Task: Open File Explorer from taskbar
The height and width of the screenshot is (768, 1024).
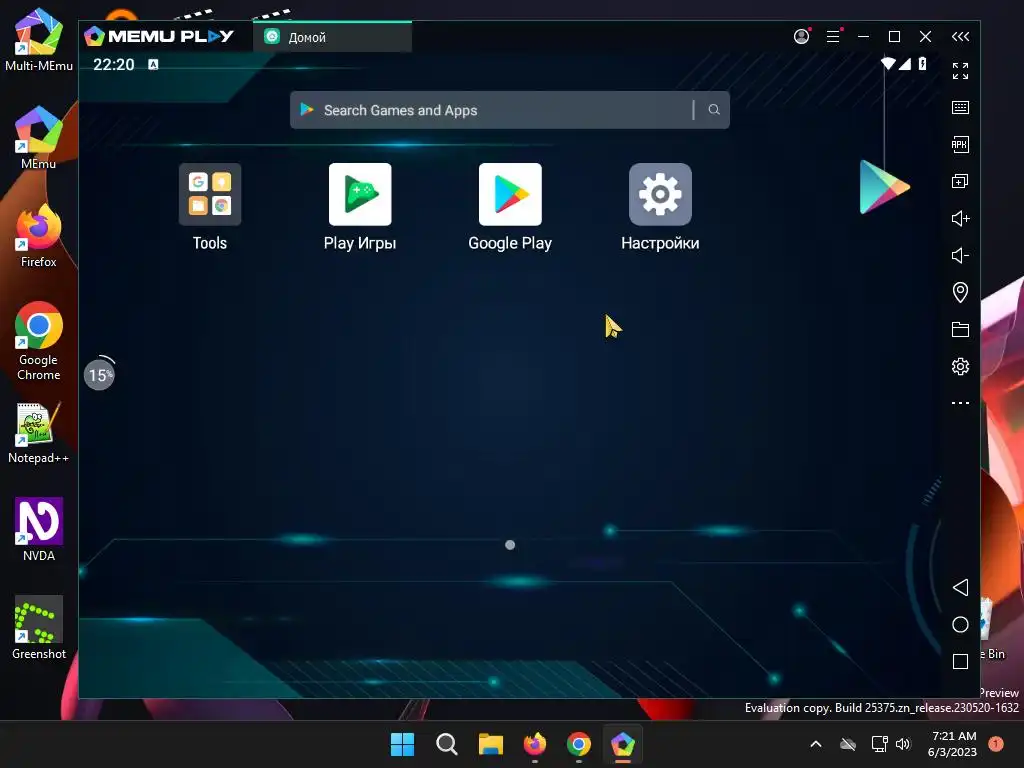Action: coord(490,744)
